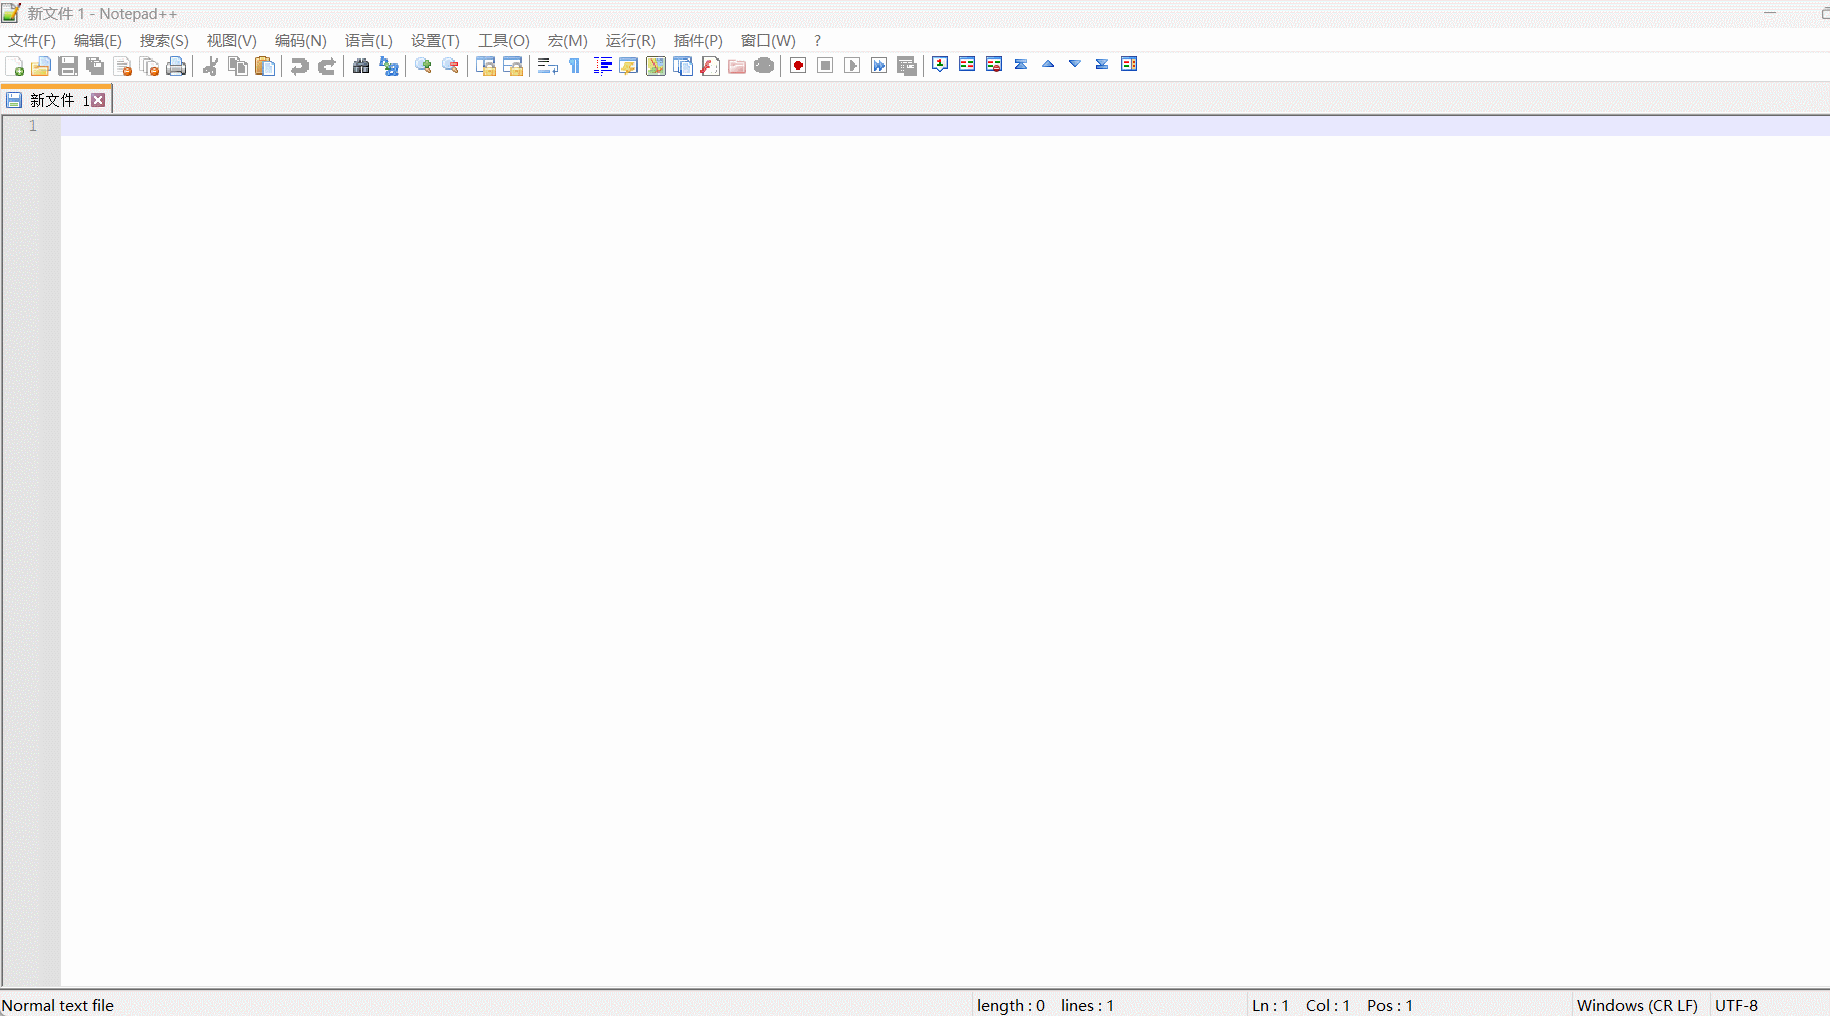Click the Find binoculars icon
The height and width of the screenshot is (1016, 1830).
pos(361,66)
